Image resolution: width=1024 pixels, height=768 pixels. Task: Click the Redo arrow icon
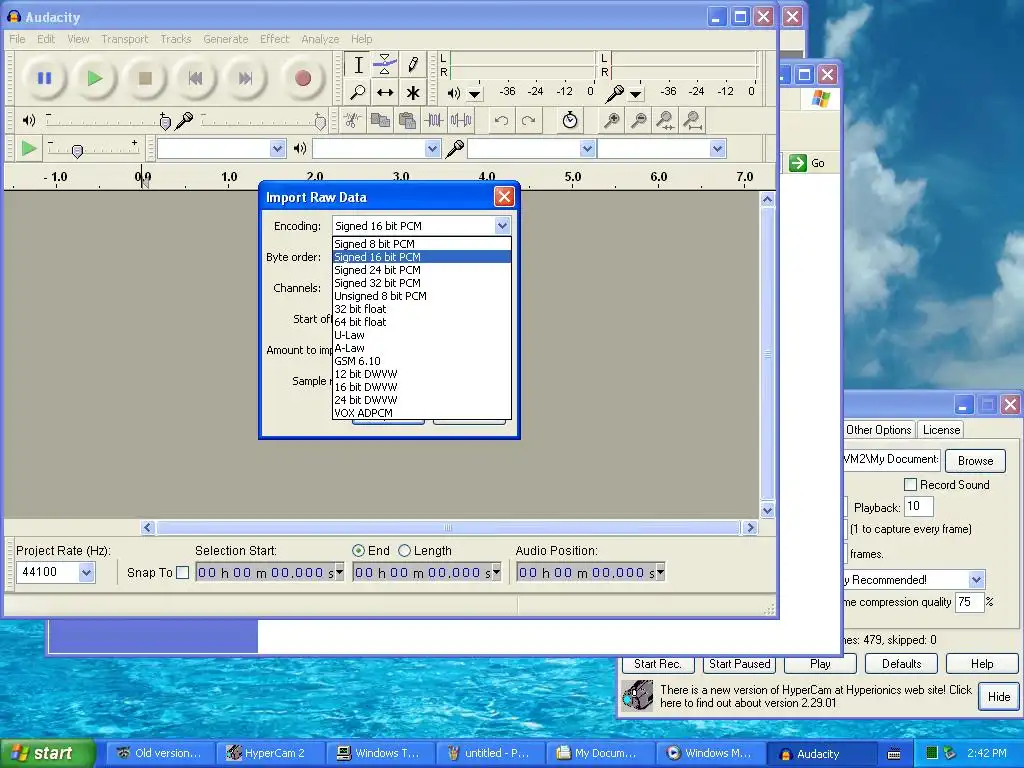pyautogui.click(x=528, y=120)
